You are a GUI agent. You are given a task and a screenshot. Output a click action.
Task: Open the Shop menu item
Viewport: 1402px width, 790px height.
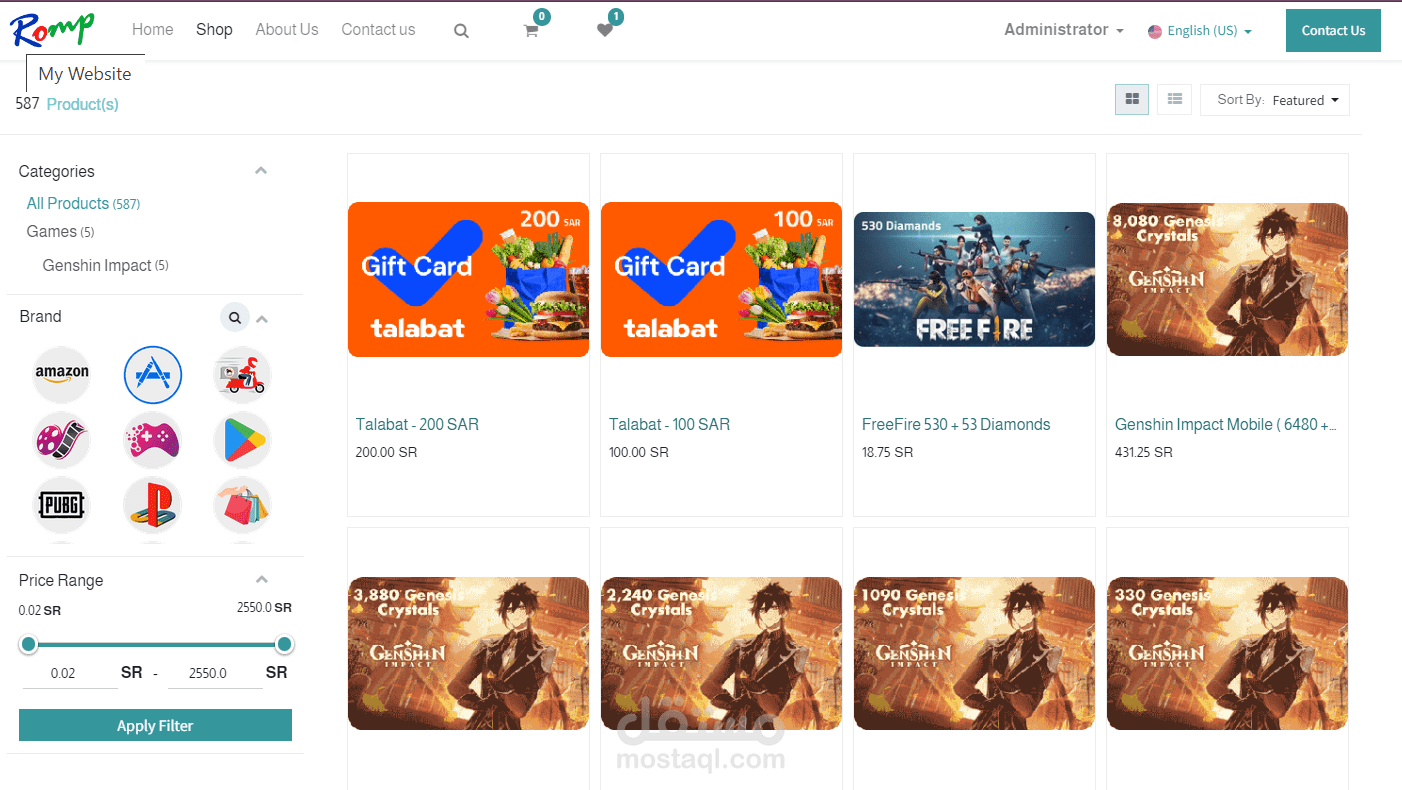coord(214,30)
